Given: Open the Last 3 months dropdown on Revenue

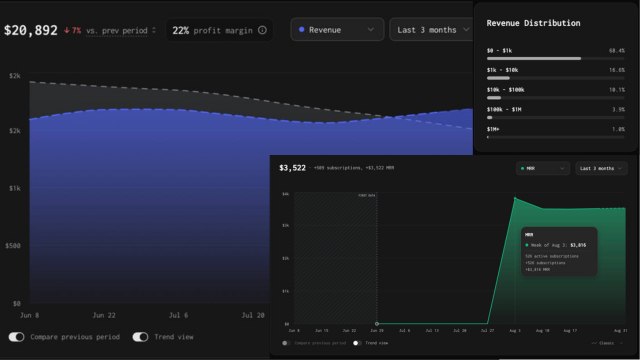Looking at the screenshot, I should point(431,30).
